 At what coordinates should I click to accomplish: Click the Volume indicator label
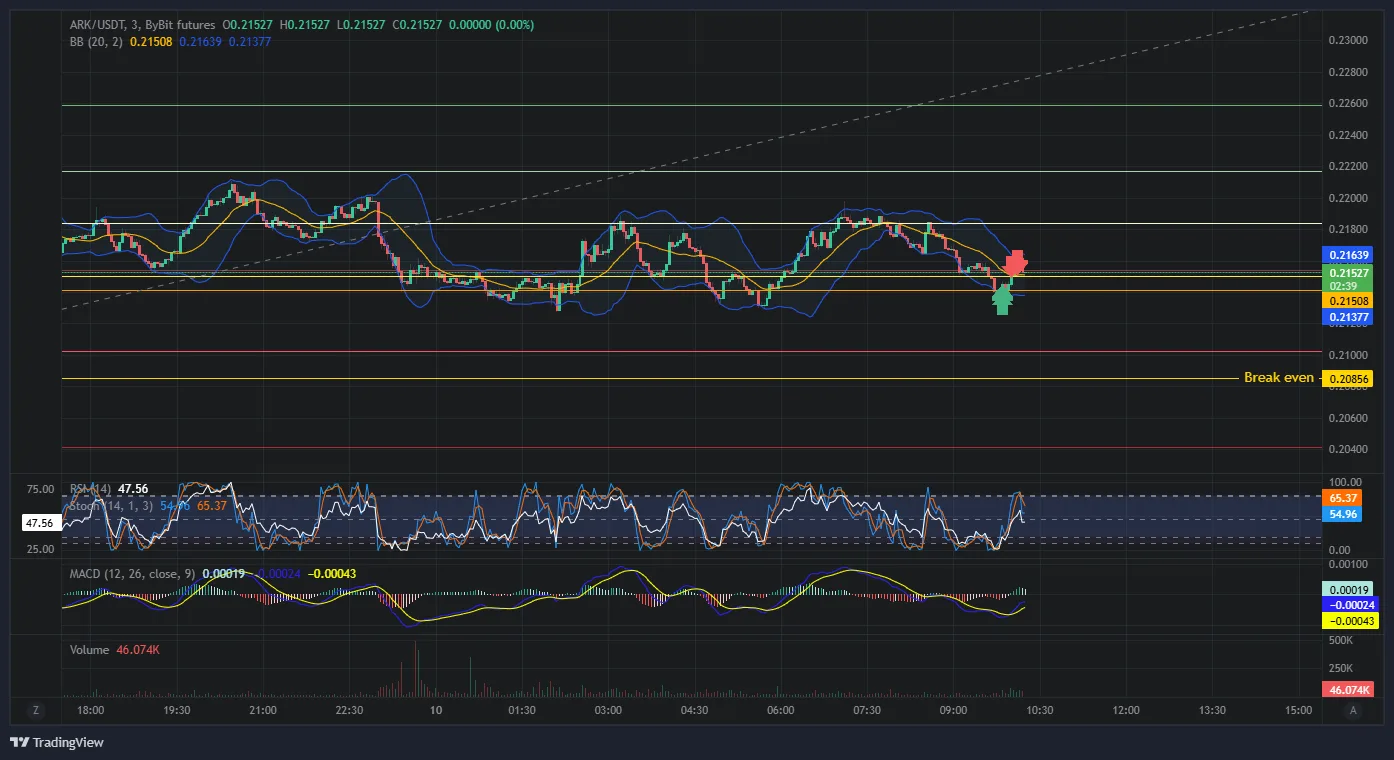point(89,650)
